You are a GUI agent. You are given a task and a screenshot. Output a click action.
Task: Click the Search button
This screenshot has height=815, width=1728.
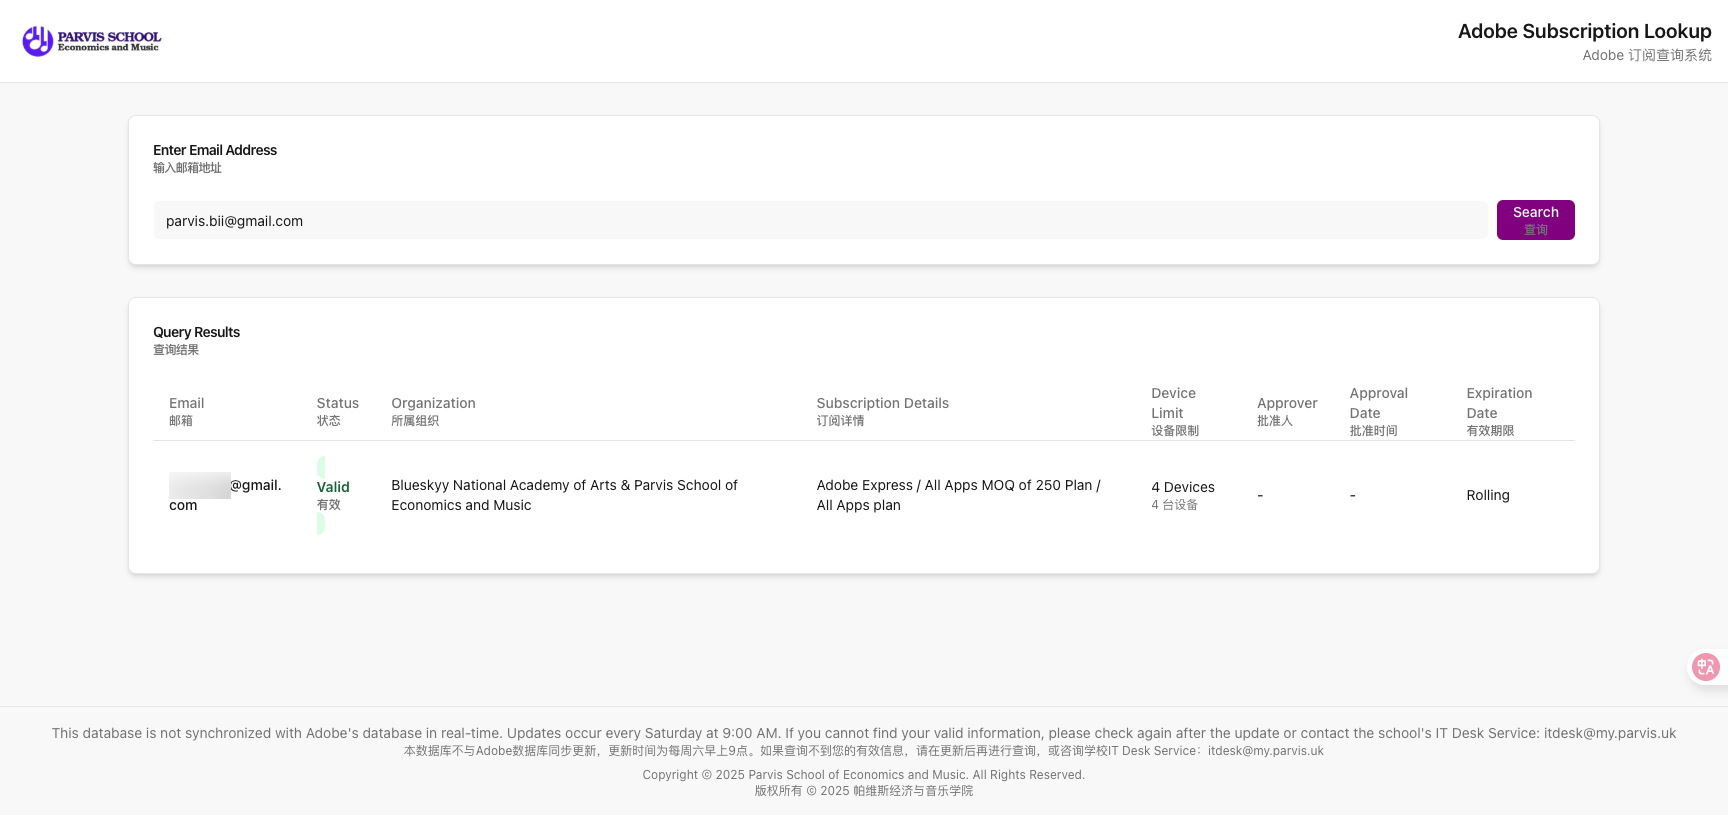pyautogui.click(x=1535, y=220)
